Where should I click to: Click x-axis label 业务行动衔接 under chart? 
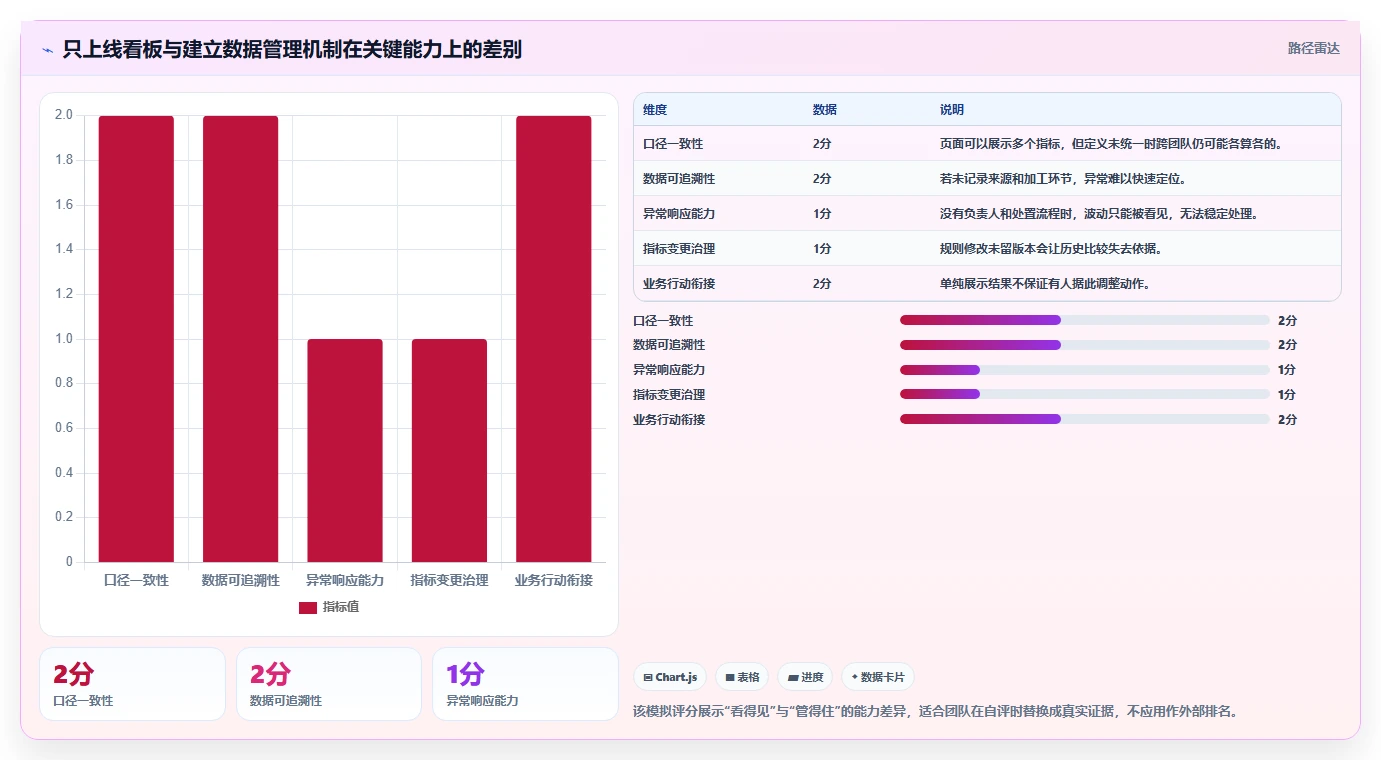click(x=554, y=580)
